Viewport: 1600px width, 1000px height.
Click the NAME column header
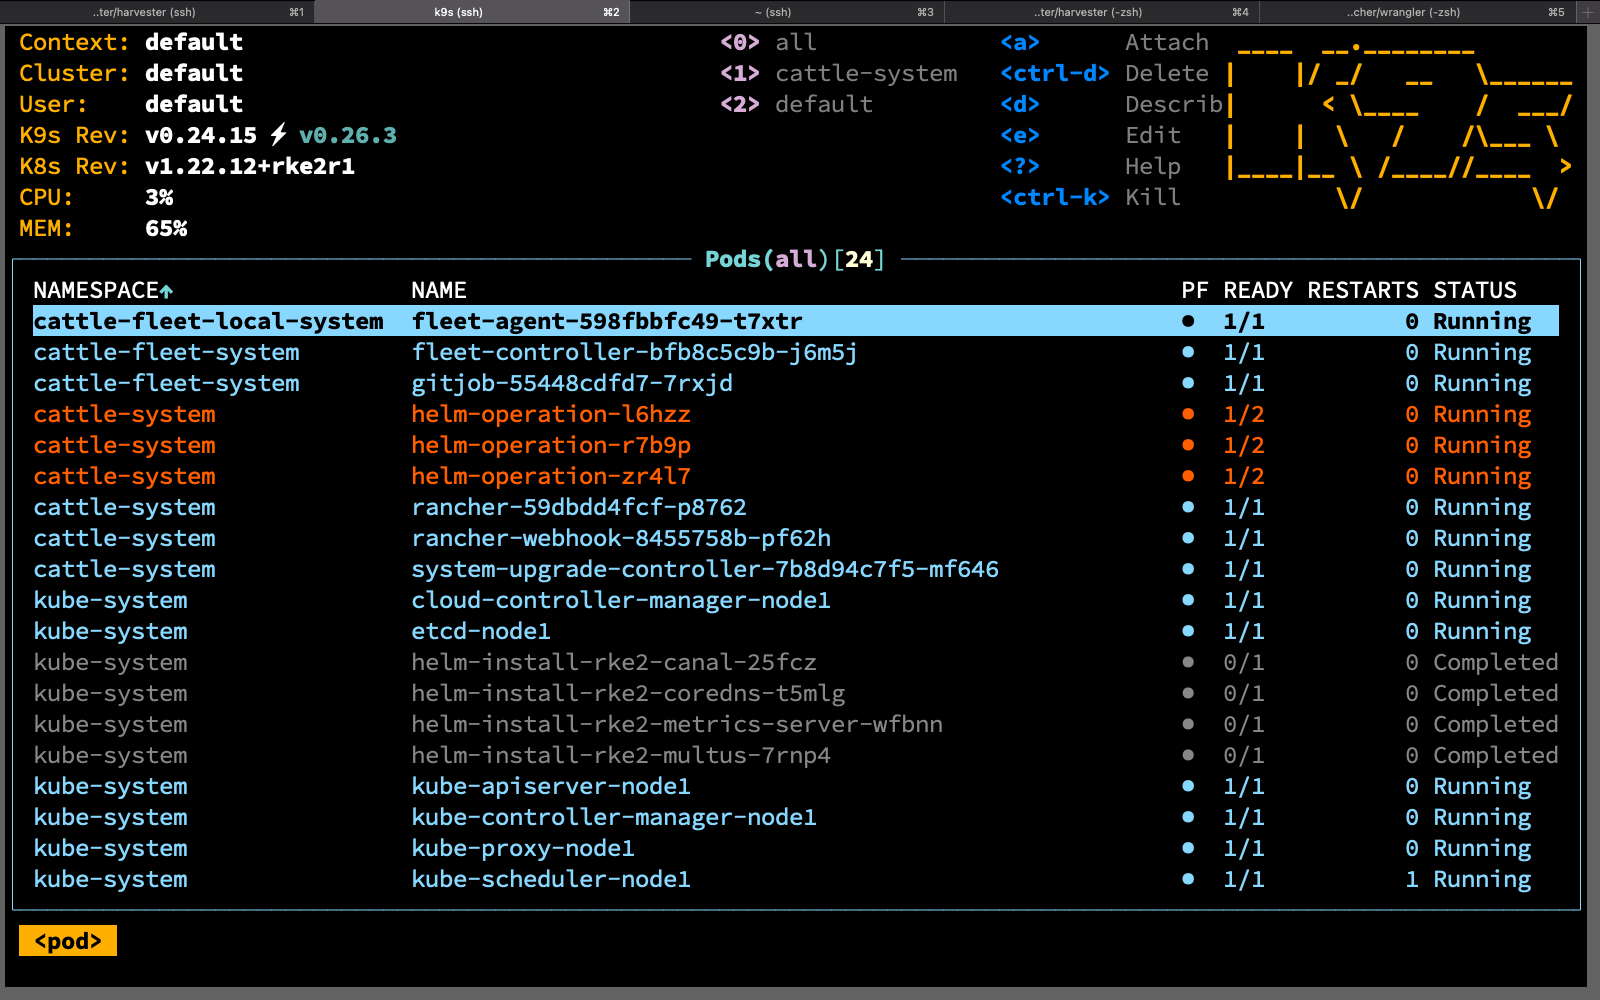439,290
